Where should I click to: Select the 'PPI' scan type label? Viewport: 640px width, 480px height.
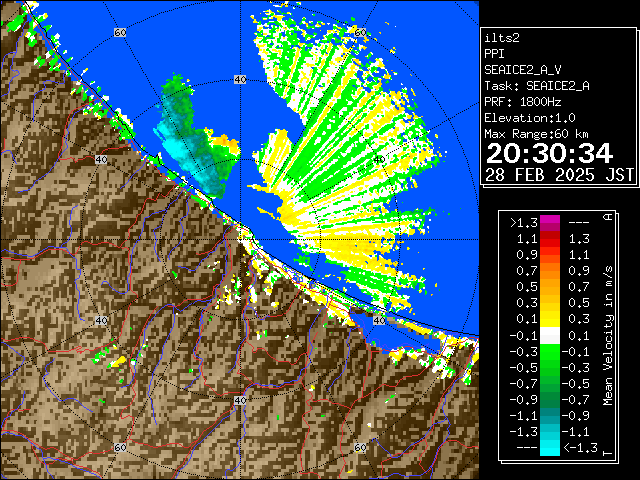[494, 54]
